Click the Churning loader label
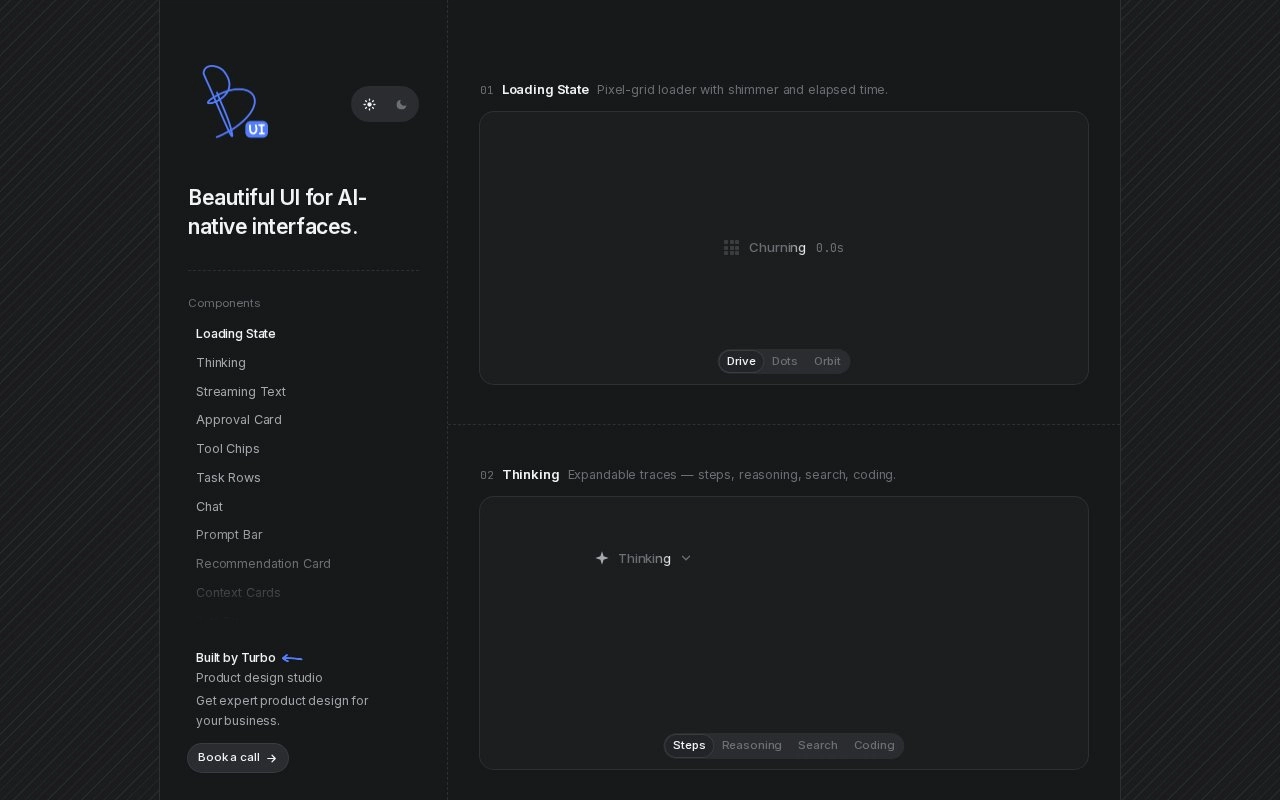 point(777,248)
